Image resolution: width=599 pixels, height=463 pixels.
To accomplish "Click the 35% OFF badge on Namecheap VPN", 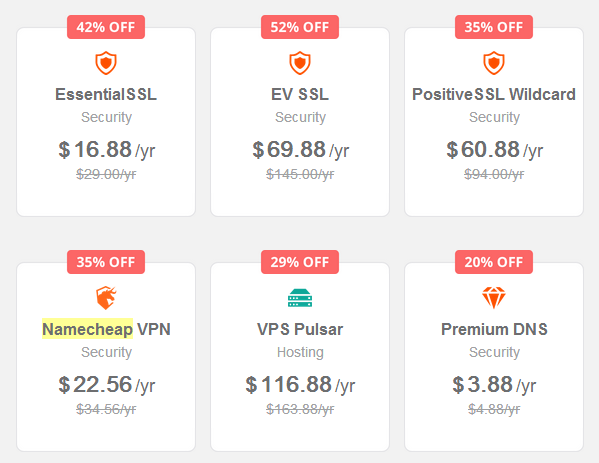I will pos(106,262).
